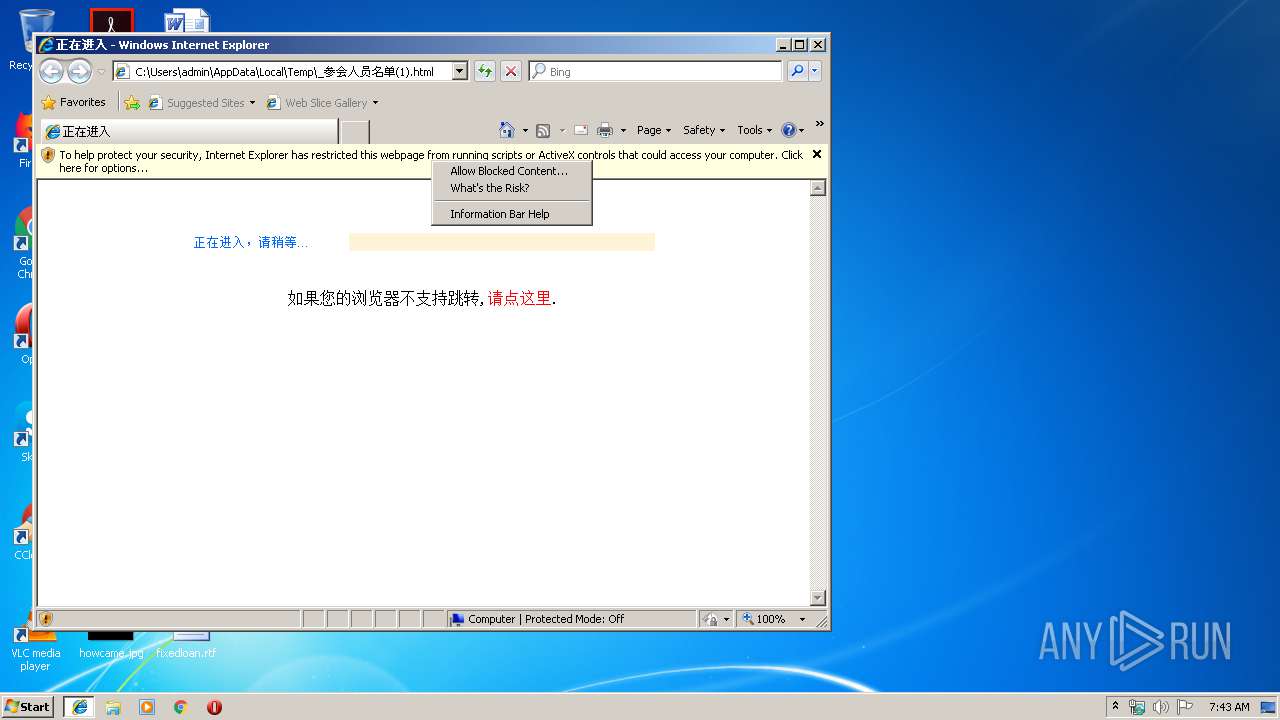This screenshot has width=1280, height=720.
Task: Click the network tray icon
Action: (1137, 707)
